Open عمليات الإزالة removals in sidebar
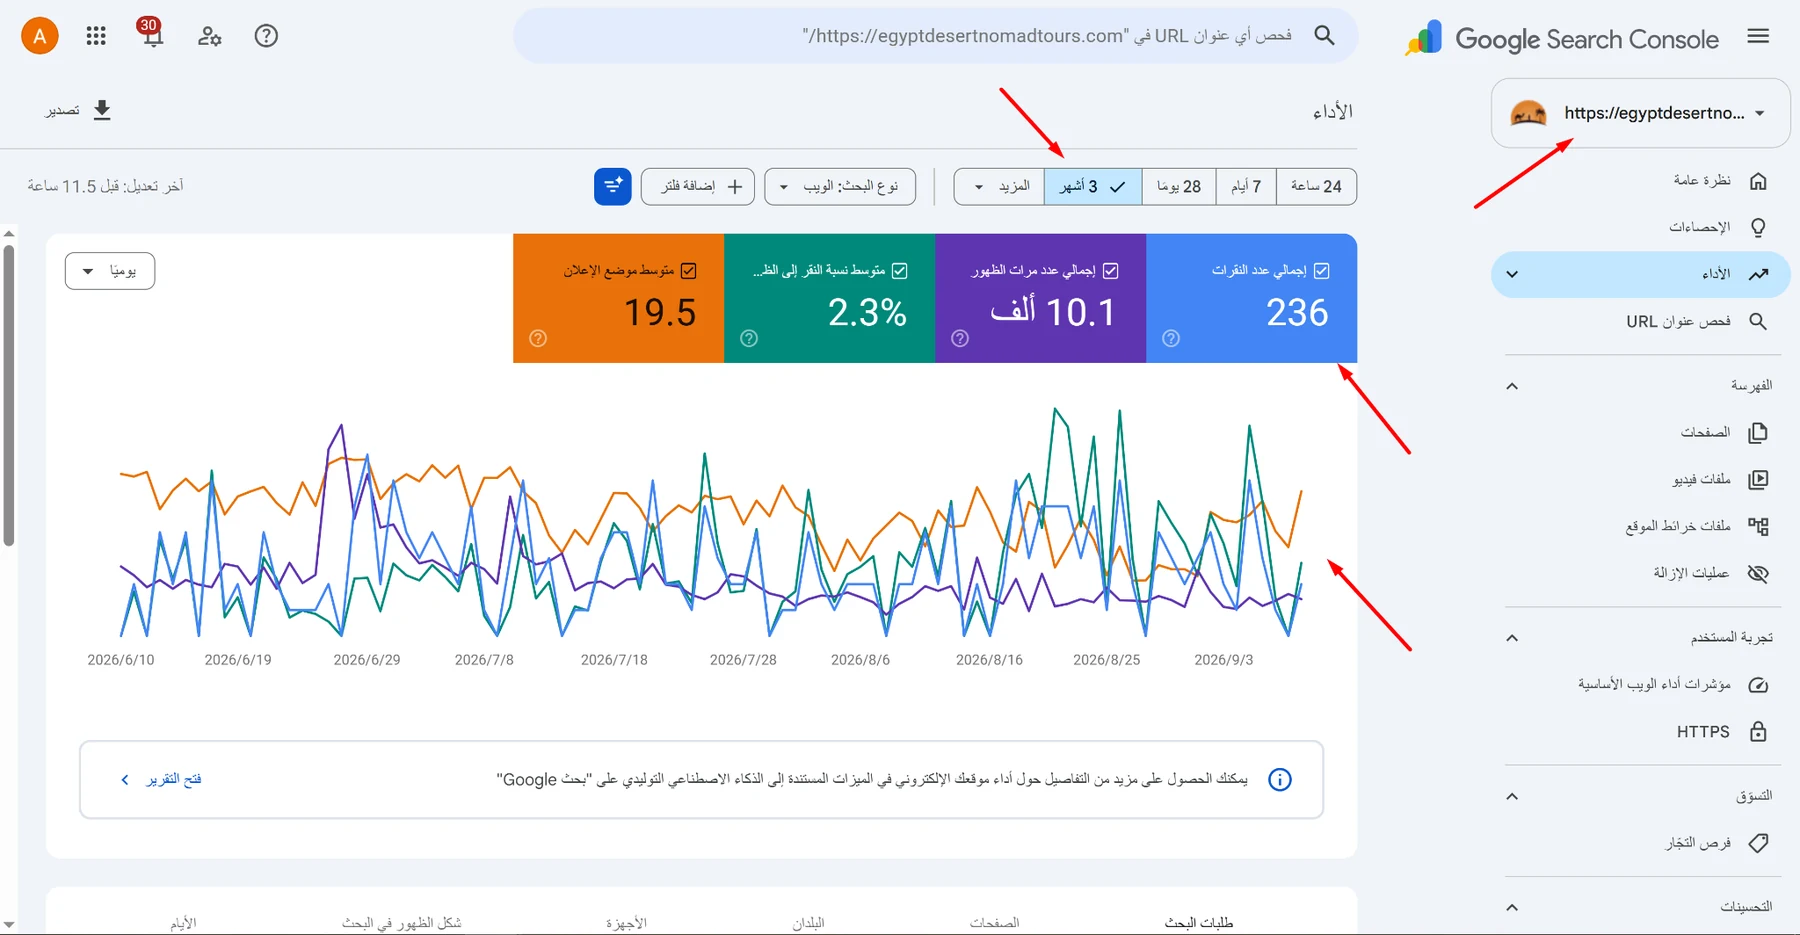1800x935 pixels. (1640, 573)
